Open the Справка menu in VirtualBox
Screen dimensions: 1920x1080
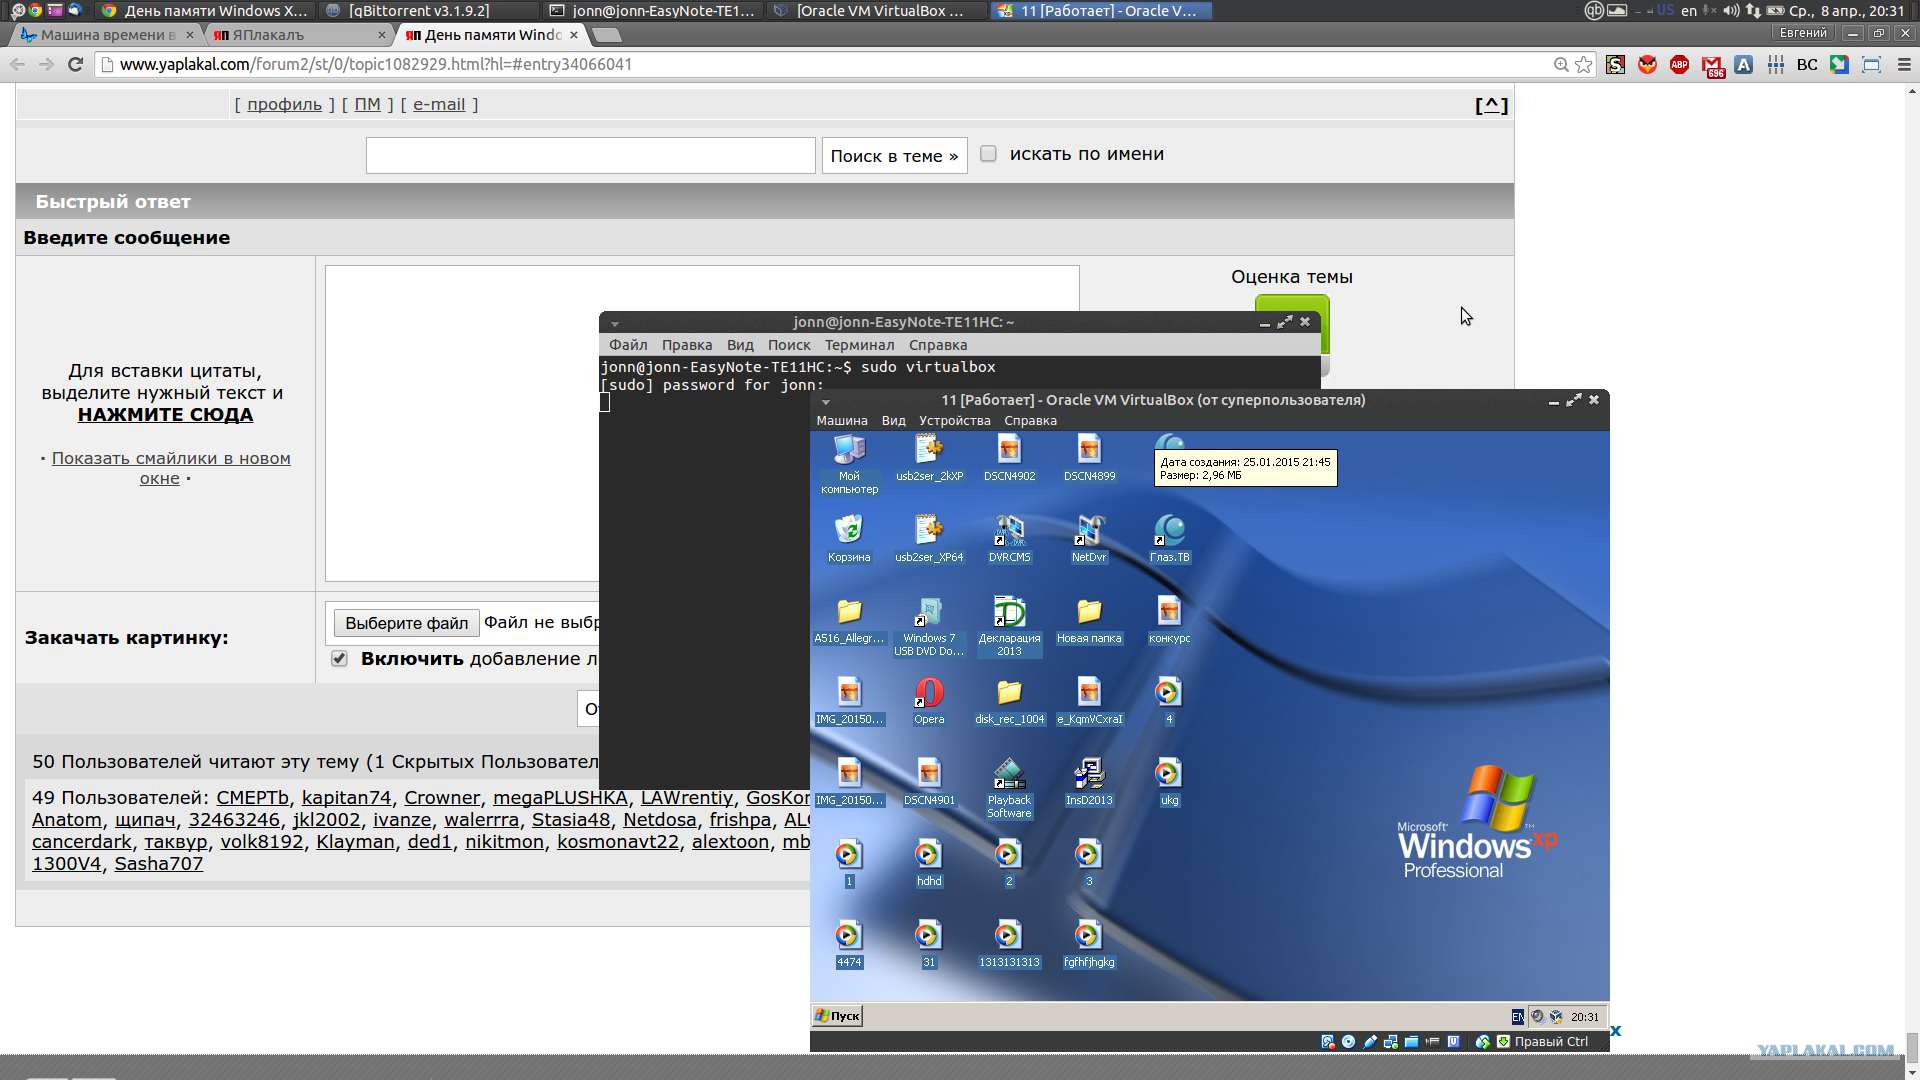[x=1030, y=421]
